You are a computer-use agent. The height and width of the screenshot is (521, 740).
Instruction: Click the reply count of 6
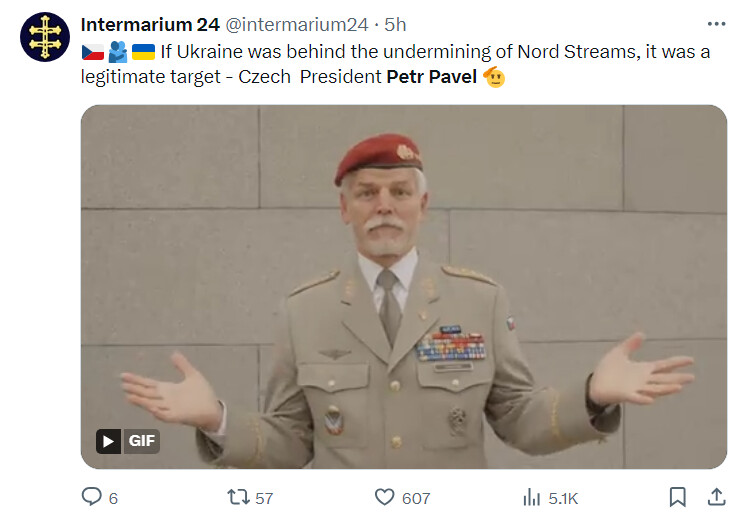(x=113, y=498)
